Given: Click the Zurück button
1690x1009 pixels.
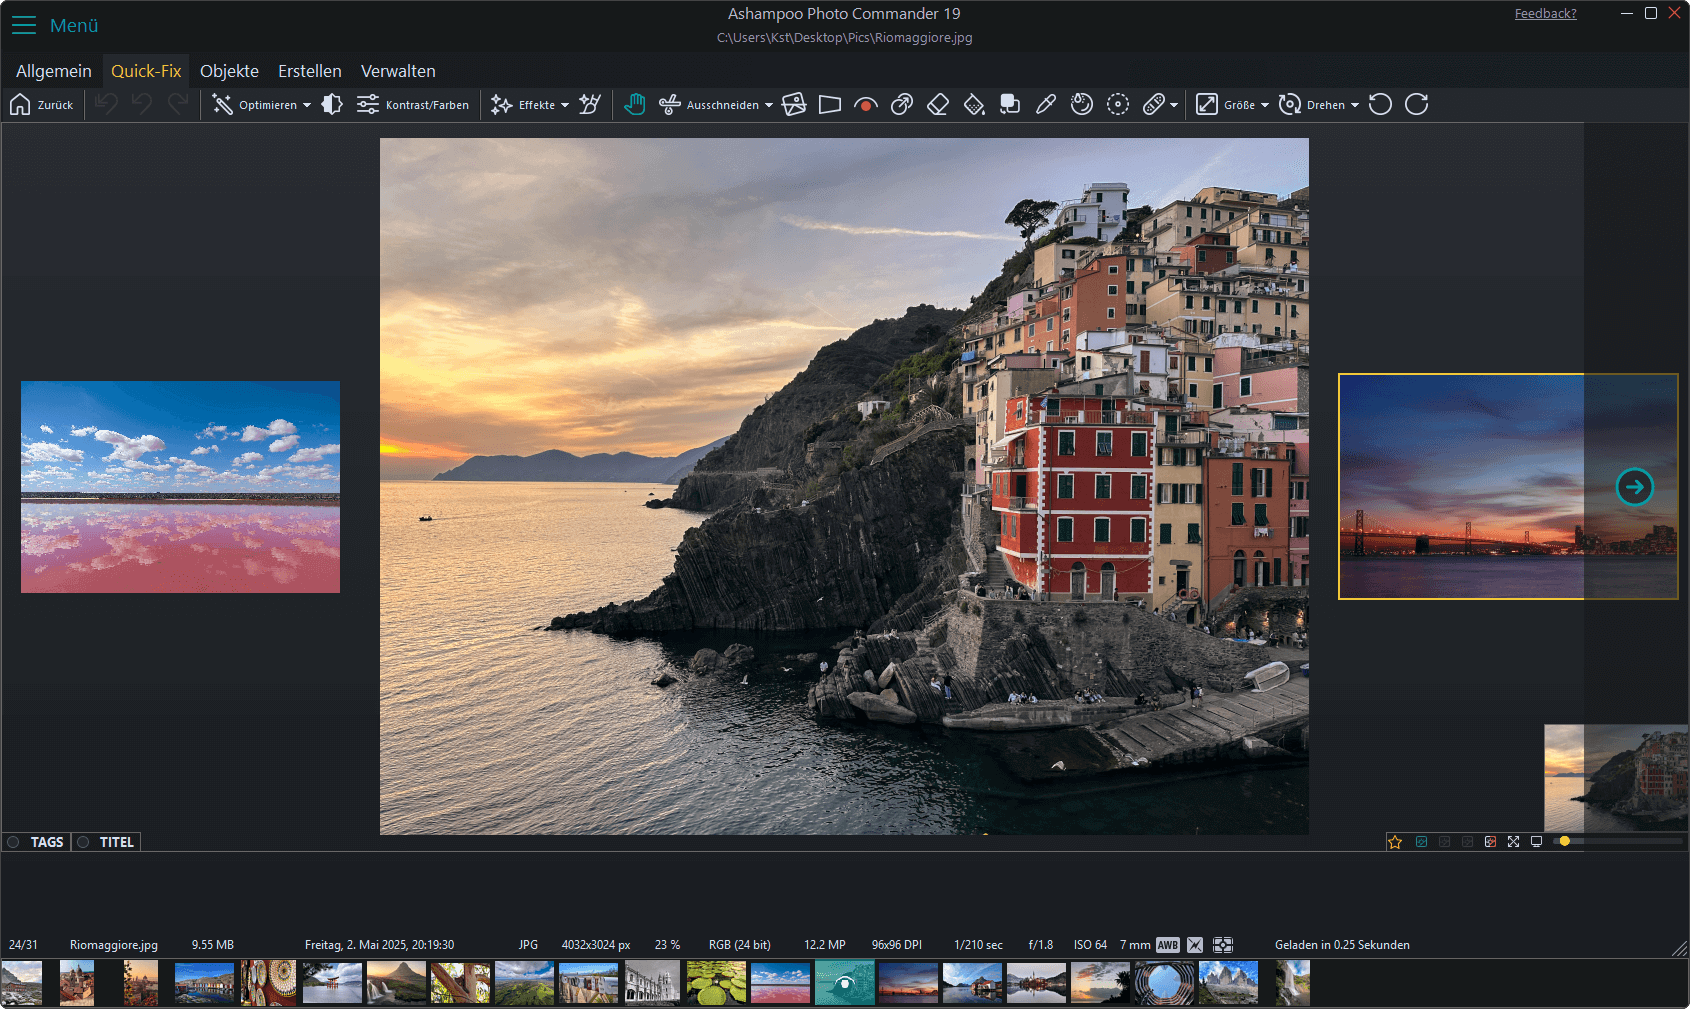Looking at the screenshot, I should coord(42,104).
